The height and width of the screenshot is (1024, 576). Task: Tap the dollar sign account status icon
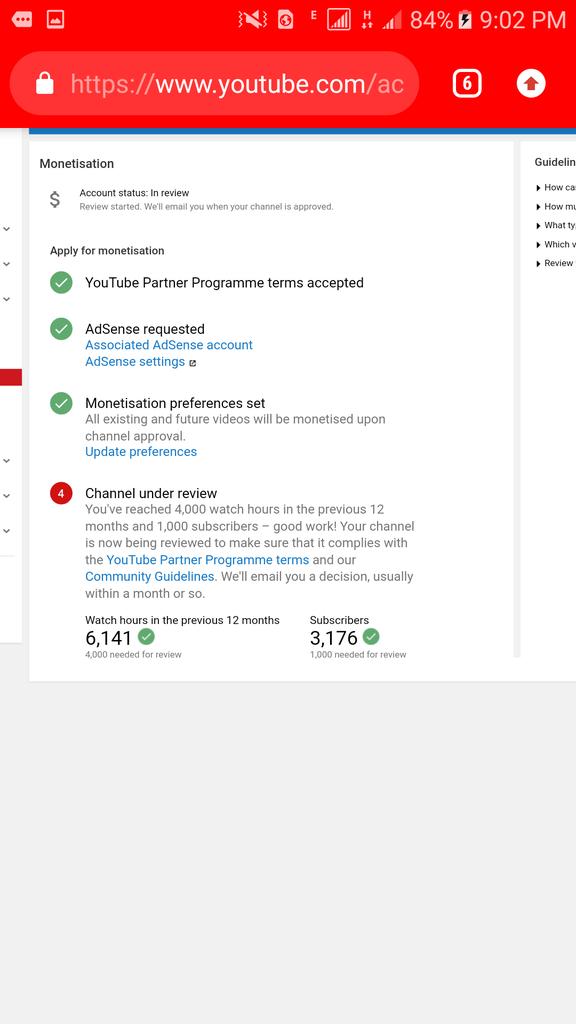pyautogui.click(x=55, y=199)
